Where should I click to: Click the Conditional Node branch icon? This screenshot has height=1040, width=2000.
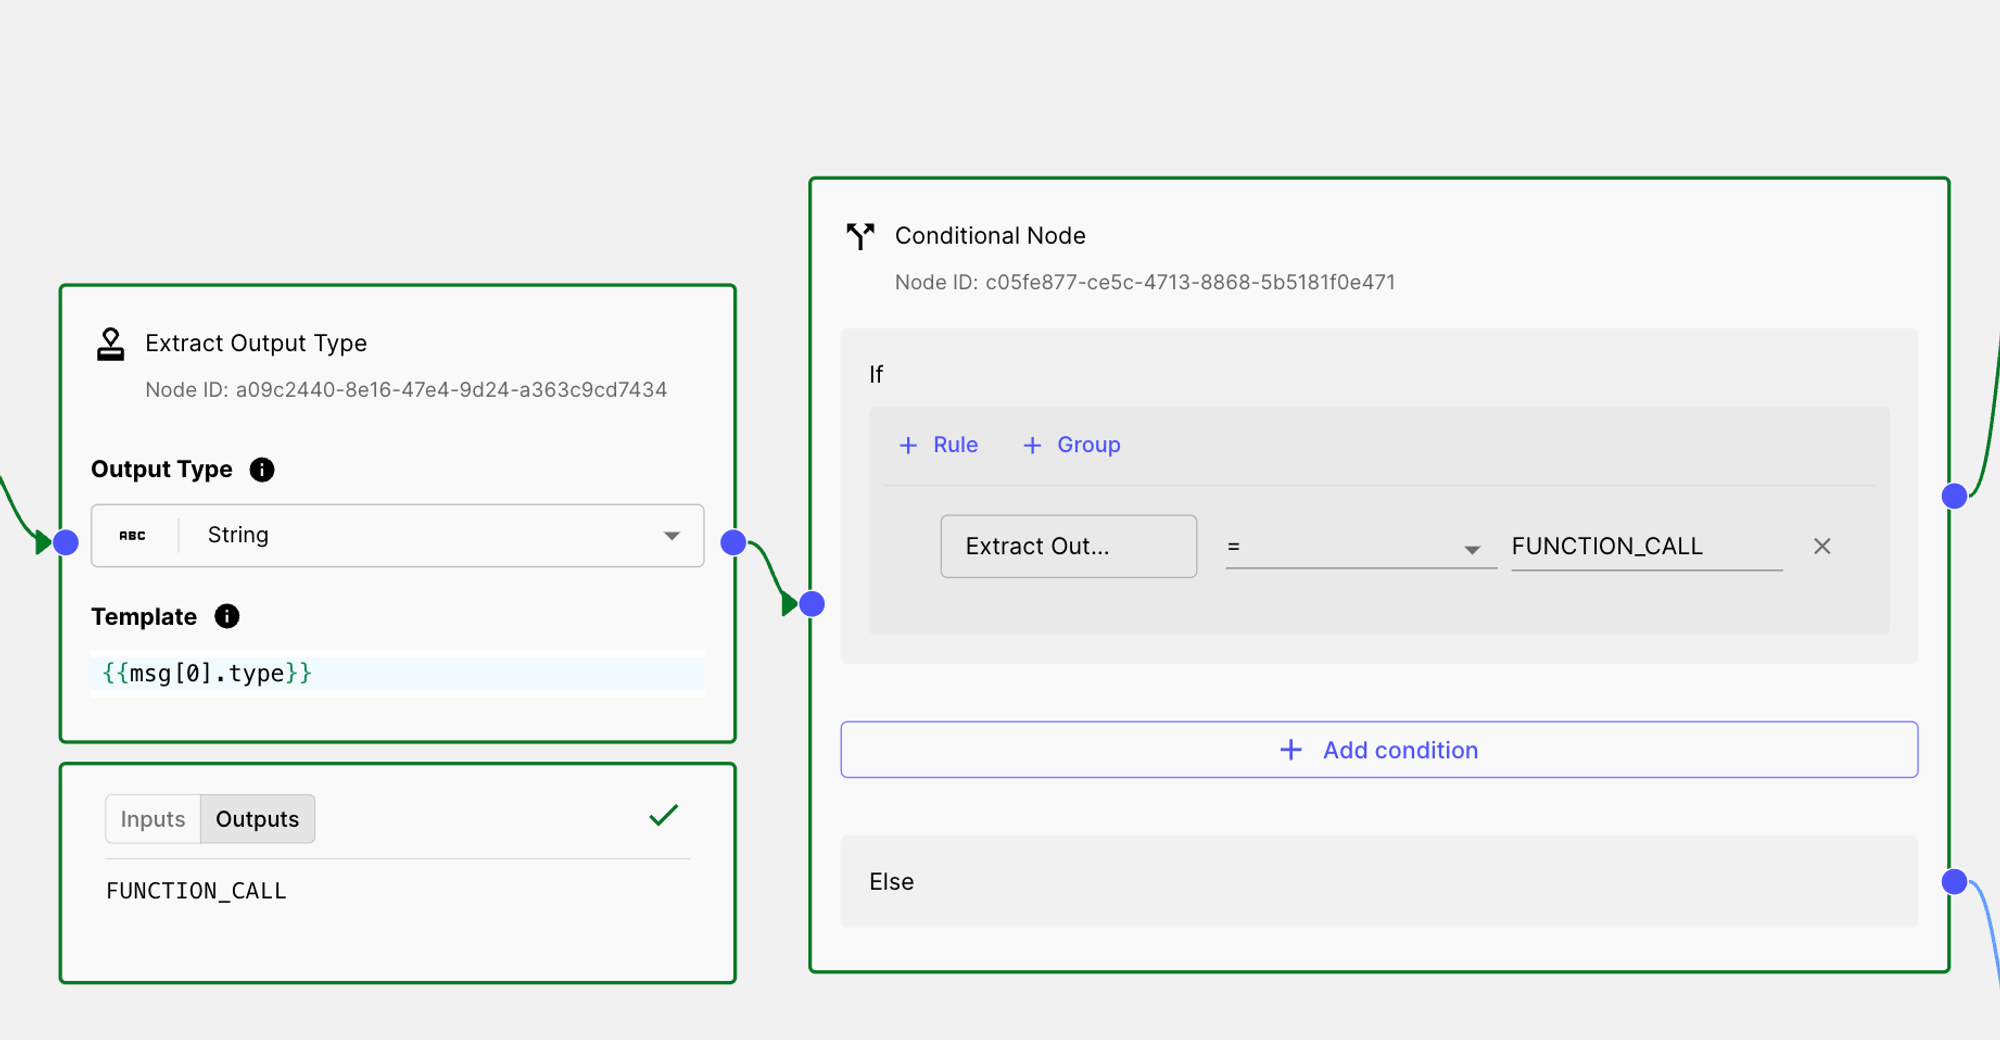[860, 236]
